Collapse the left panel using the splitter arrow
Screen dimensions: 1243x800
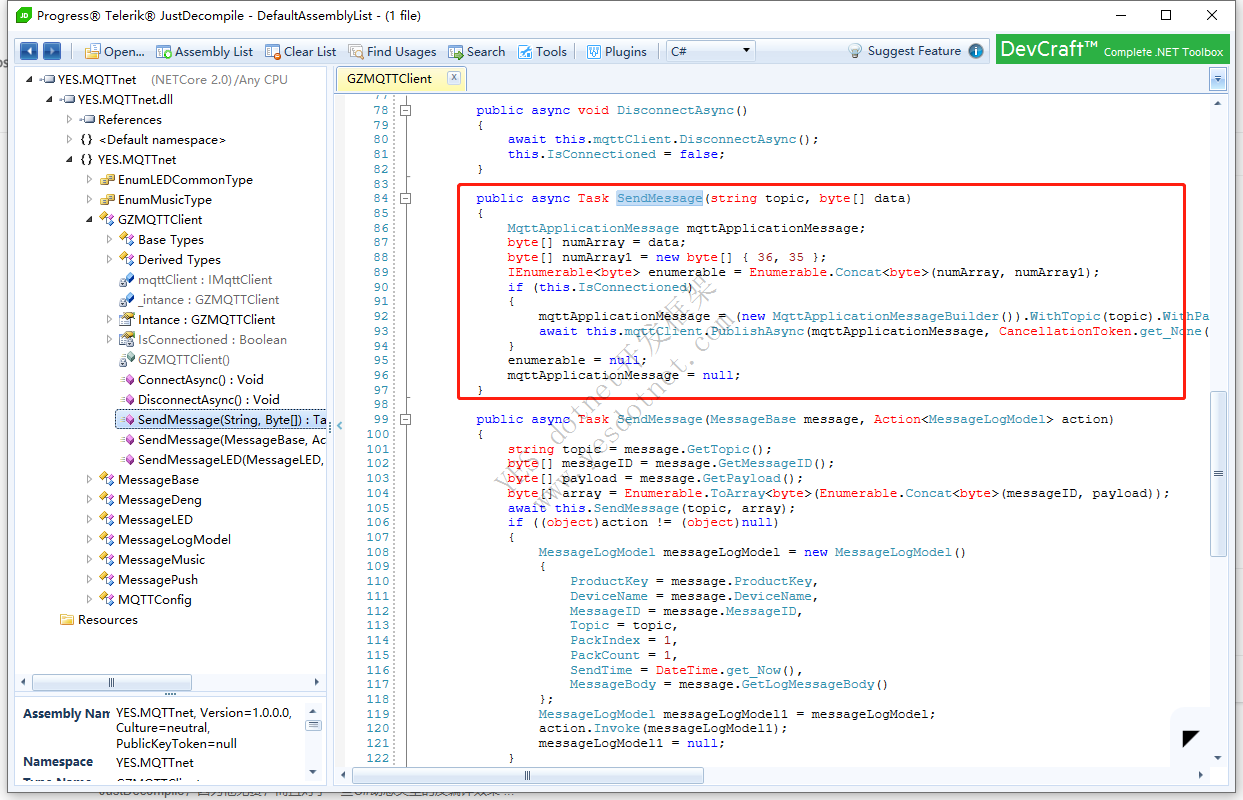(339, 425)
